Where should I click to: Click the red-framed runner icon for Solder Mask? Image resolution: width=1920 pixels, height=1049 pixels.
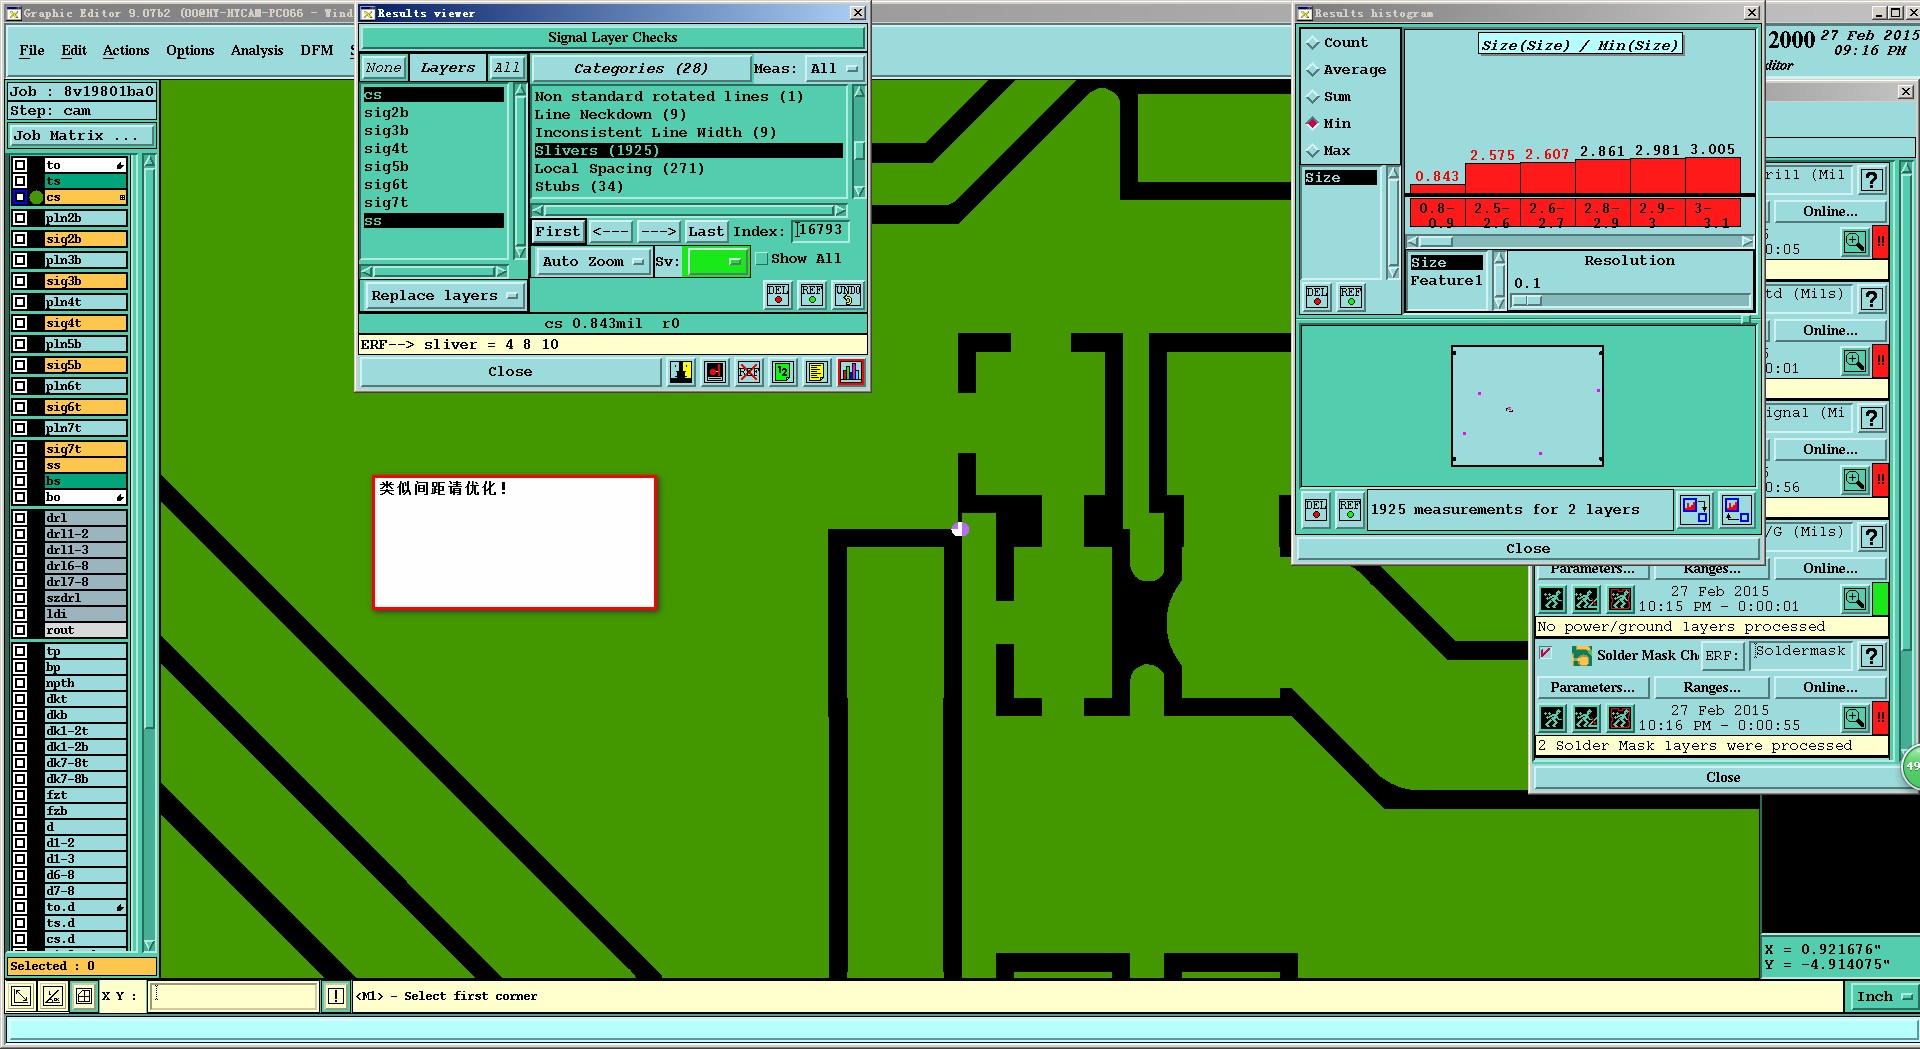(x=1620, y=718)
